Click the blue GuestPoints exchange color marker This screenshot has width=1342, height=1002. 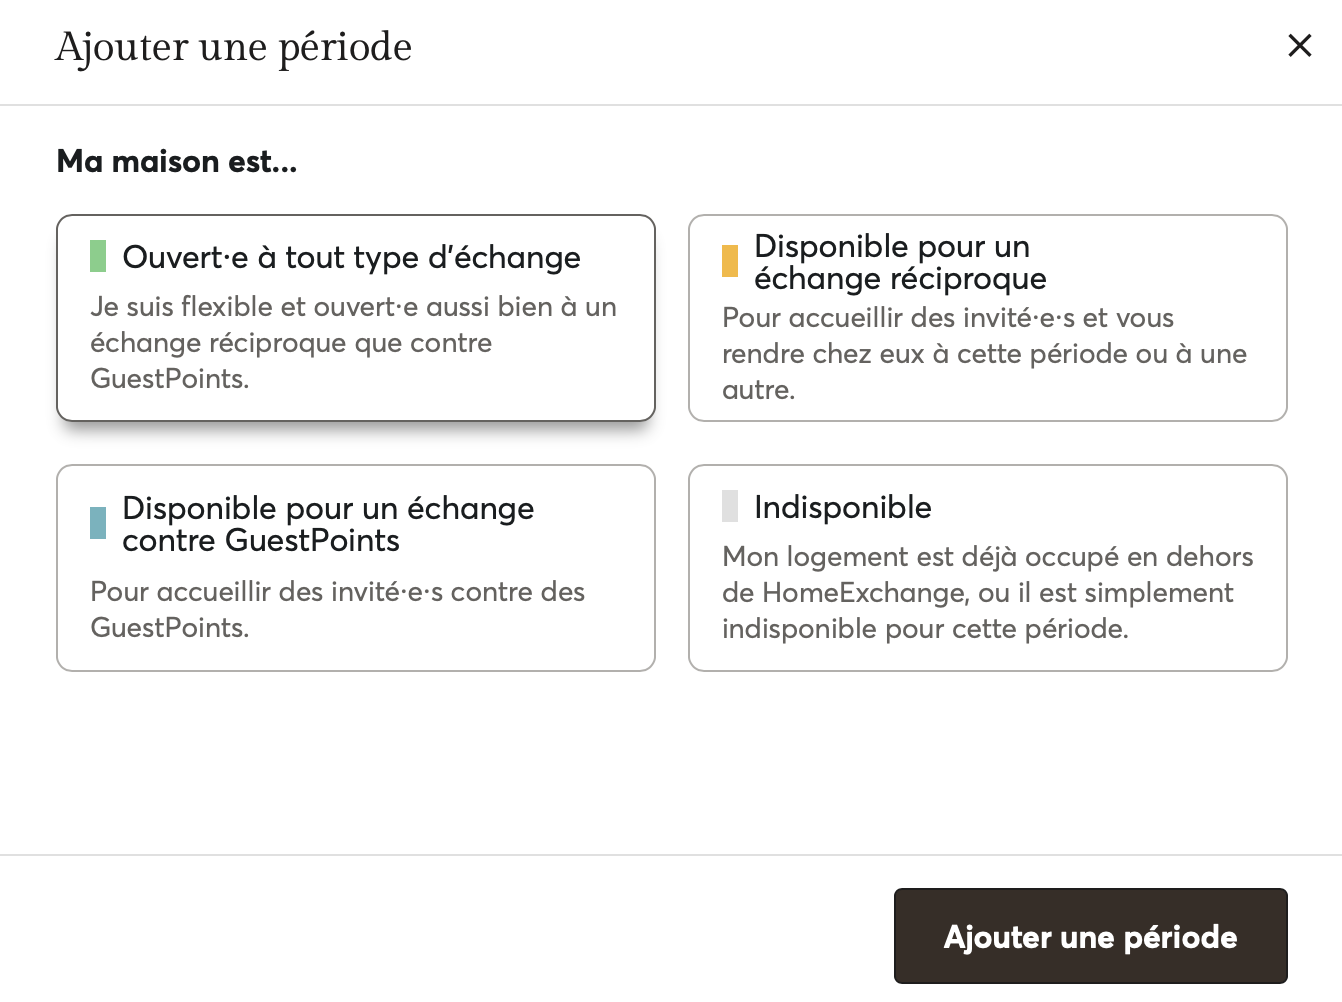click(x=98, y=523)
